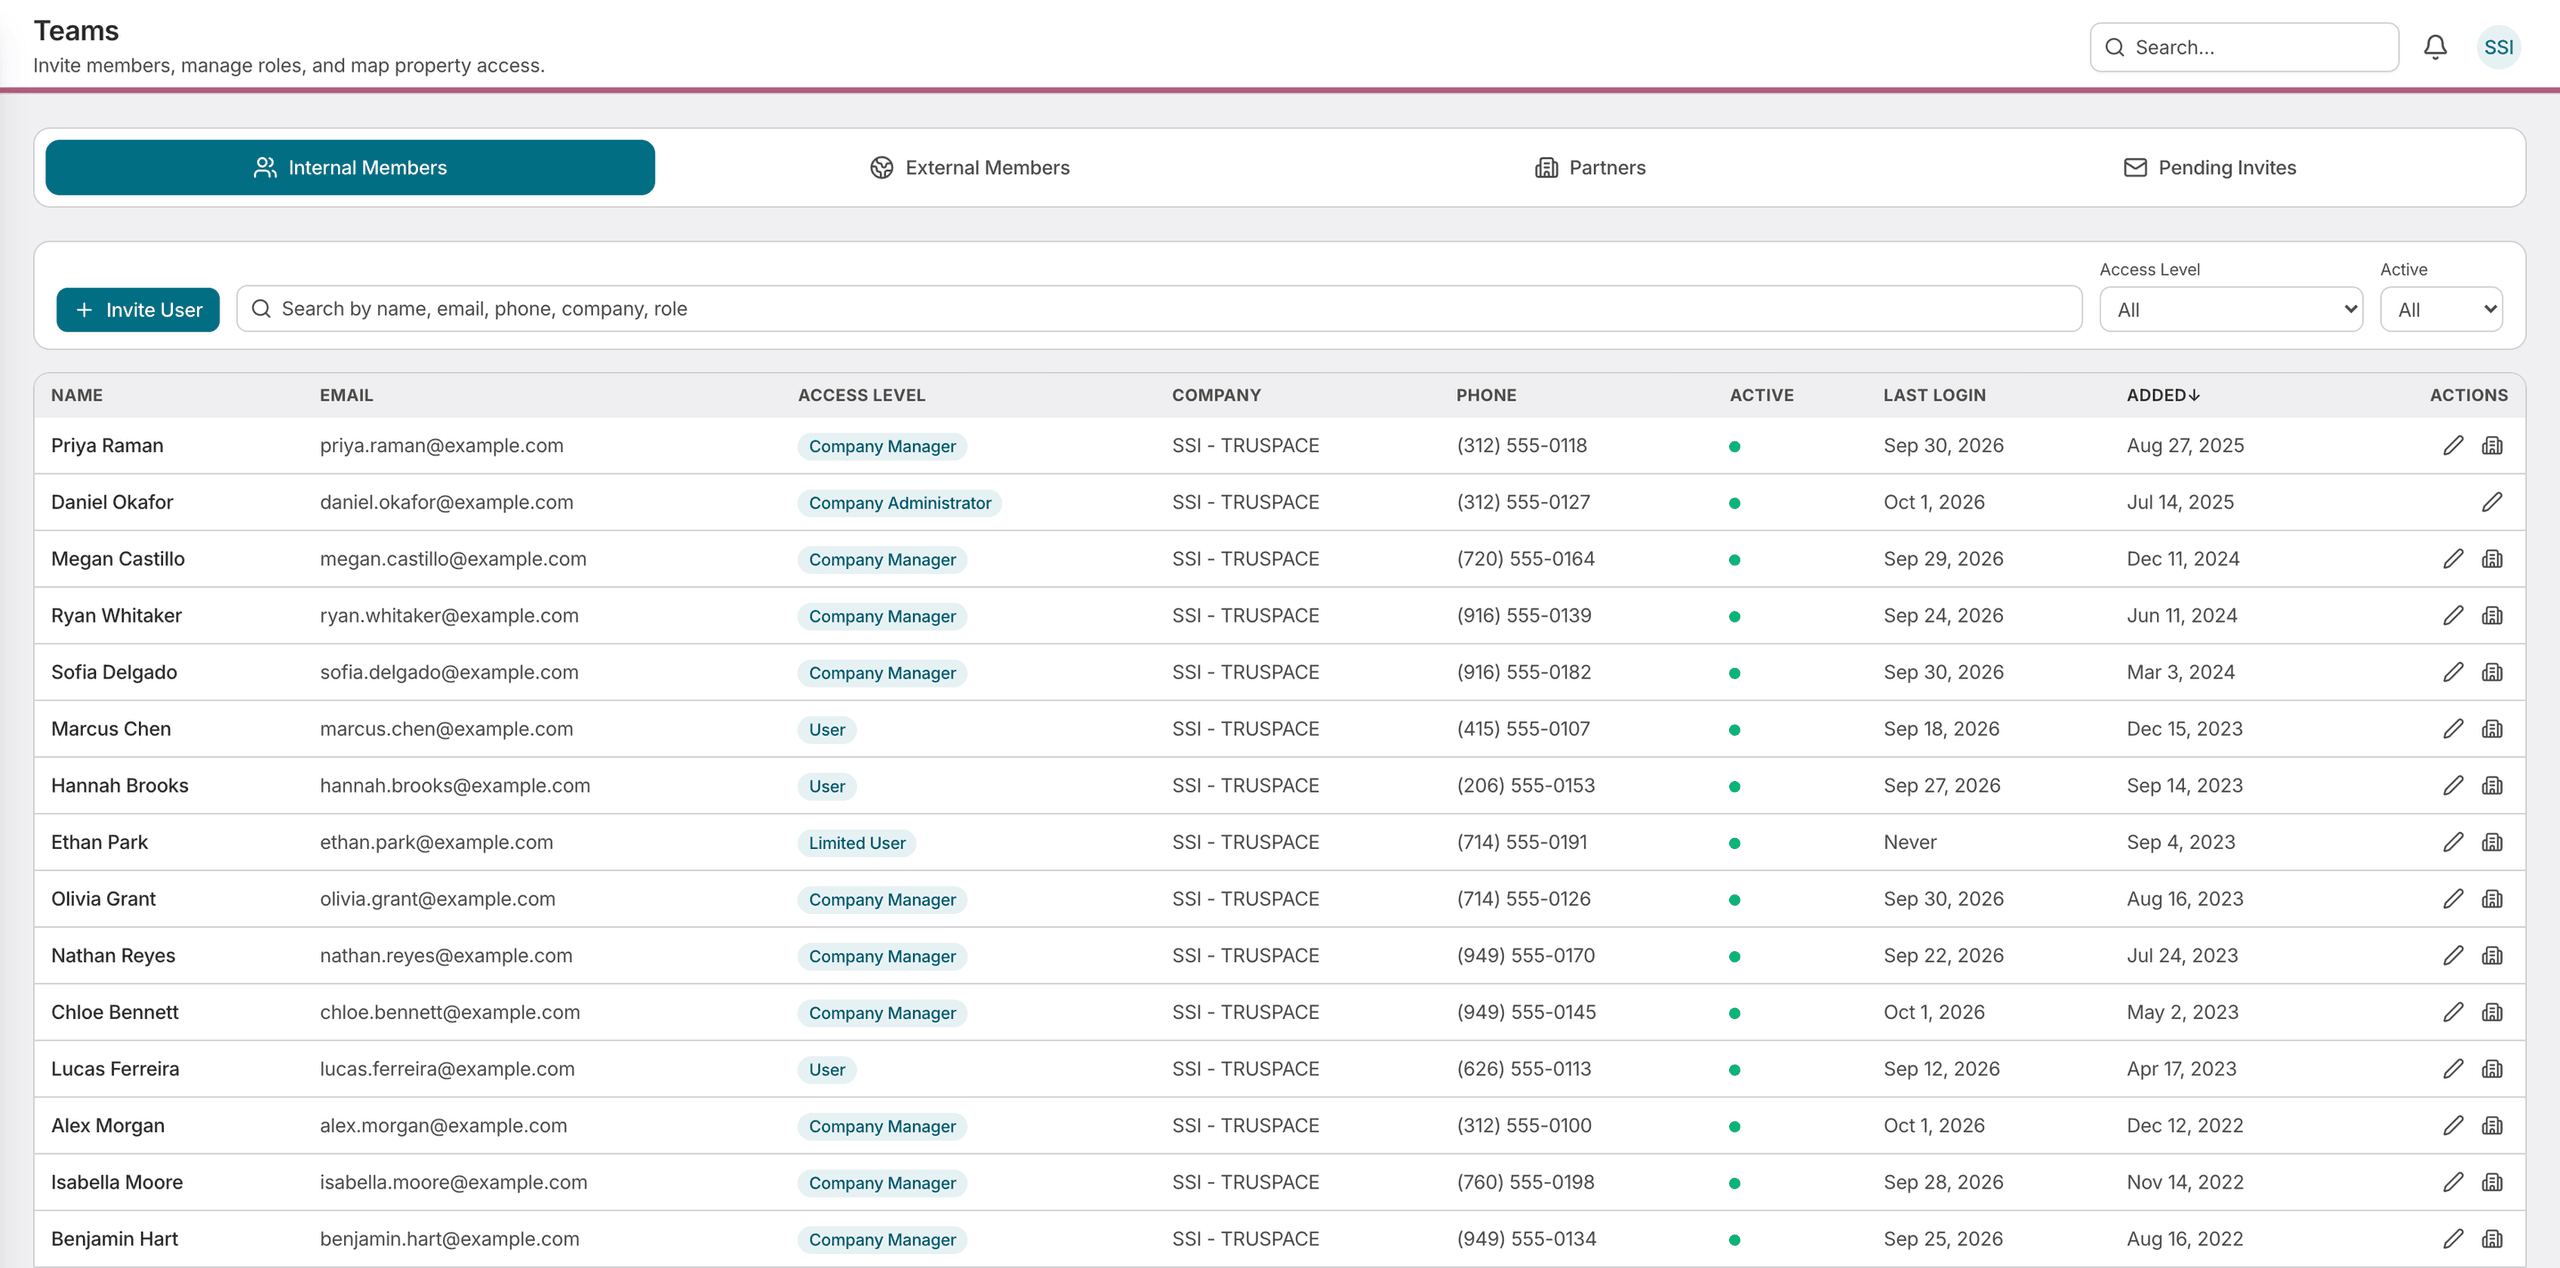Edit Alex Morgan's row

tap(2453, 1126)
